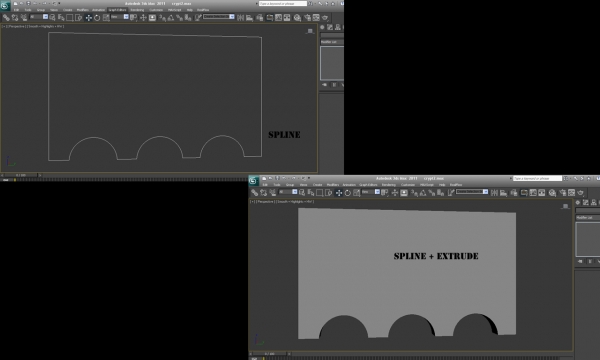600x360 pixels.
Task: Toggle Spinner Snap in SPLINE window toolbar
Action: click(188, 17)
